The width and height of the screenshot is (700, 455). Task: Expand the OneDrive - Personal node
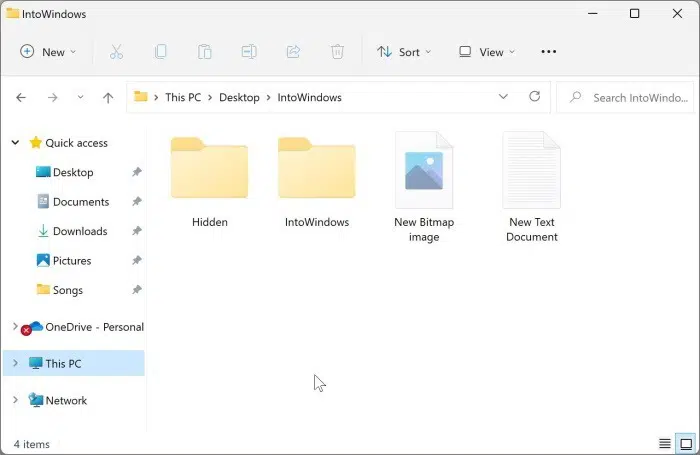pos(15,326)
